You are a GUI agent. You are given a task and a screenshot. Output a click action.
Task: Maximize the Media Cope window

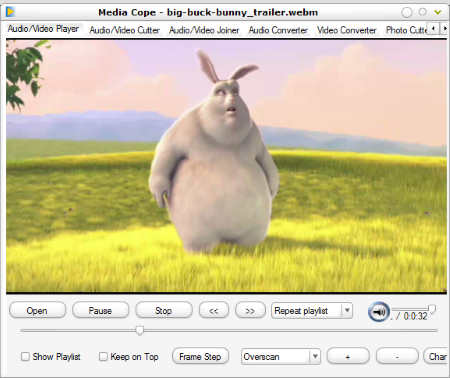422,12
